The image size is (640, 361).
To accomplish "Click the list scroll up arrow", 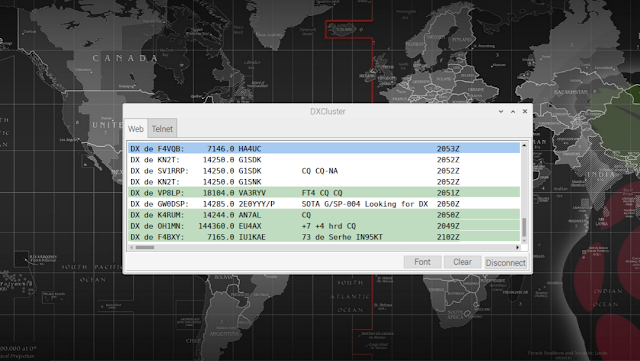I will [524, 145].
